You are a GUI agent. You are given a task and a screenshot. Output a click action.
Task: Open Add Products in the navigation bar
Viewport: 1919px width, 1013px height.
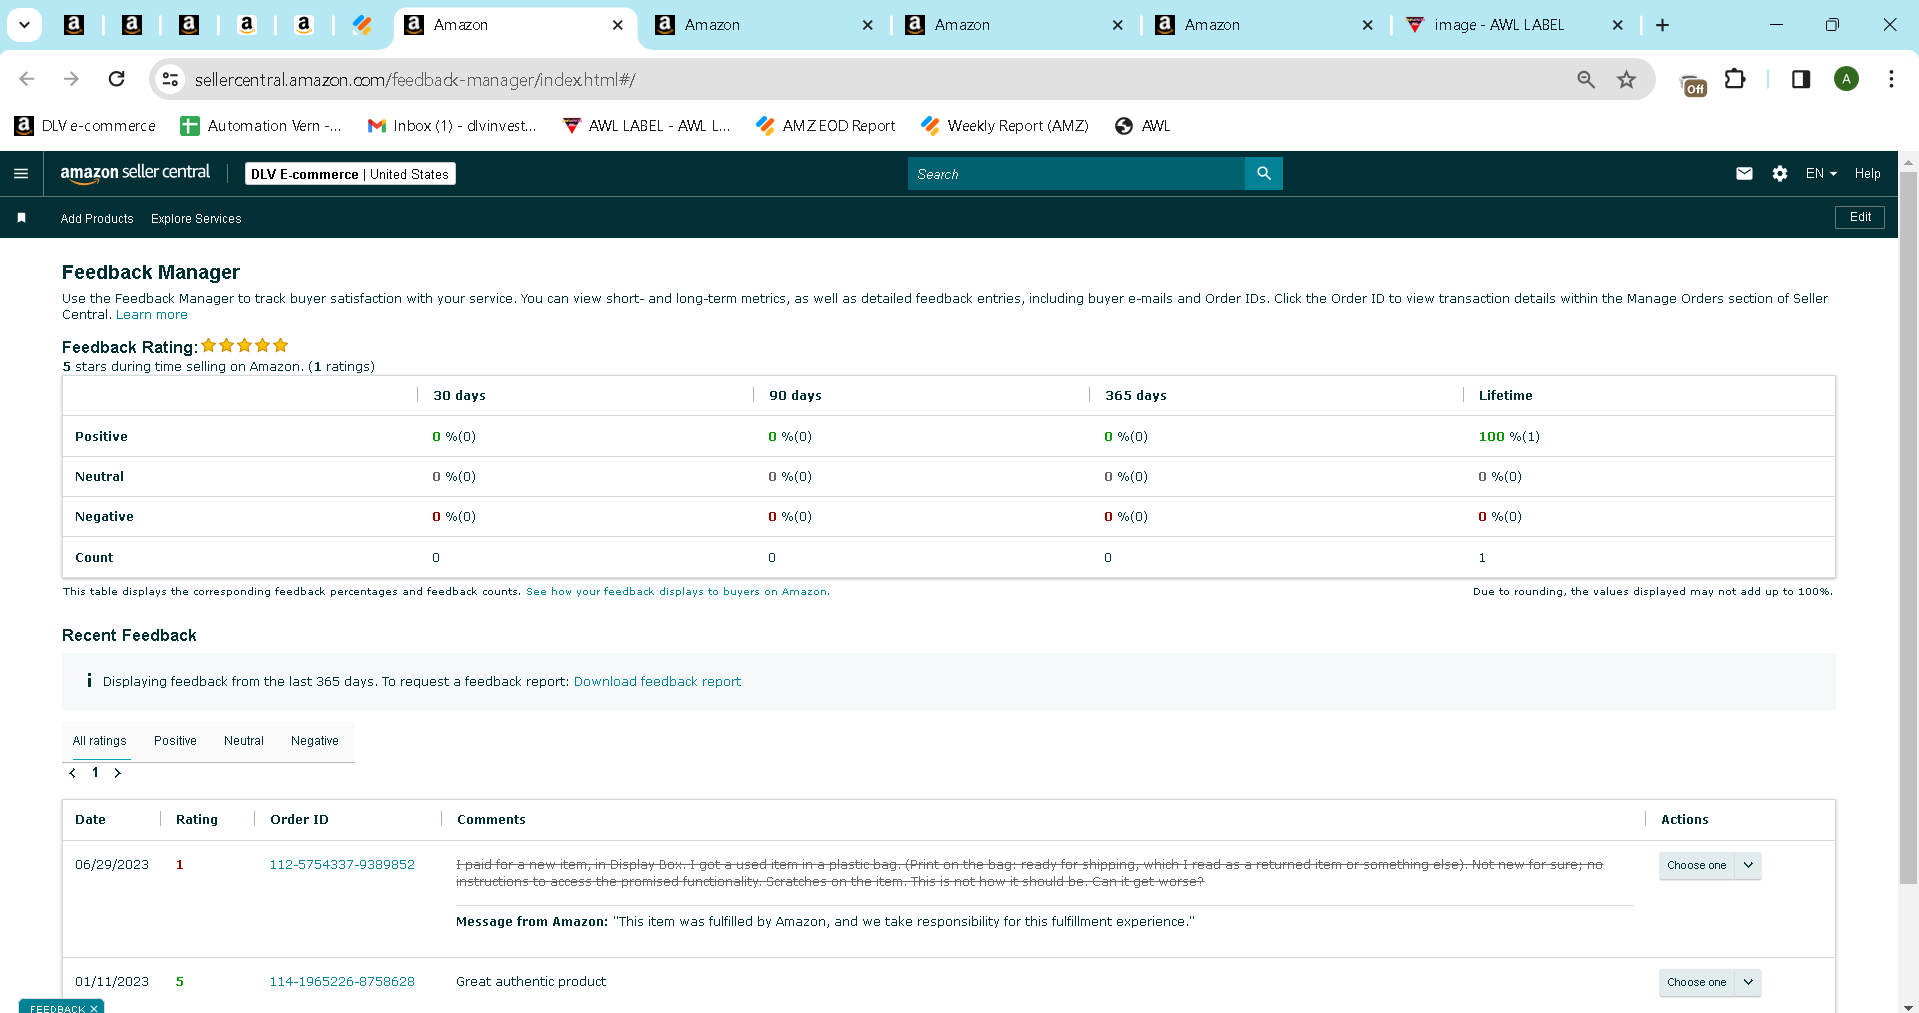tap(97, 218)
